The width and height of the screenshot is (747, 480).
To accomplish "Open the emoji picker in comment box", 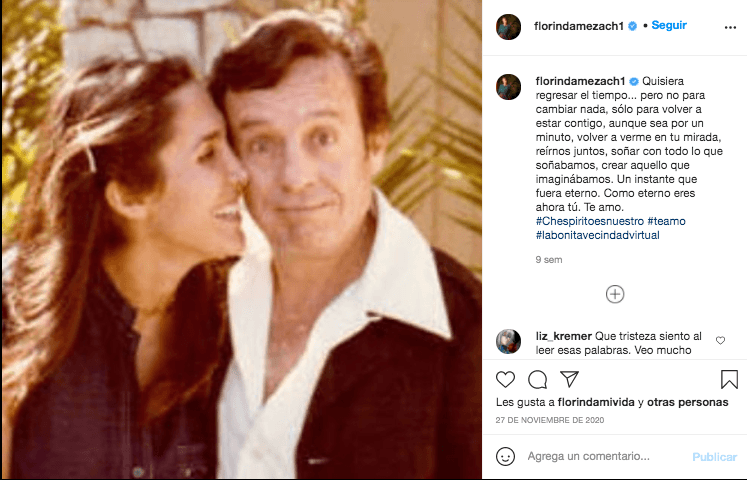I will pyautogui.click(x=506, y=456).
